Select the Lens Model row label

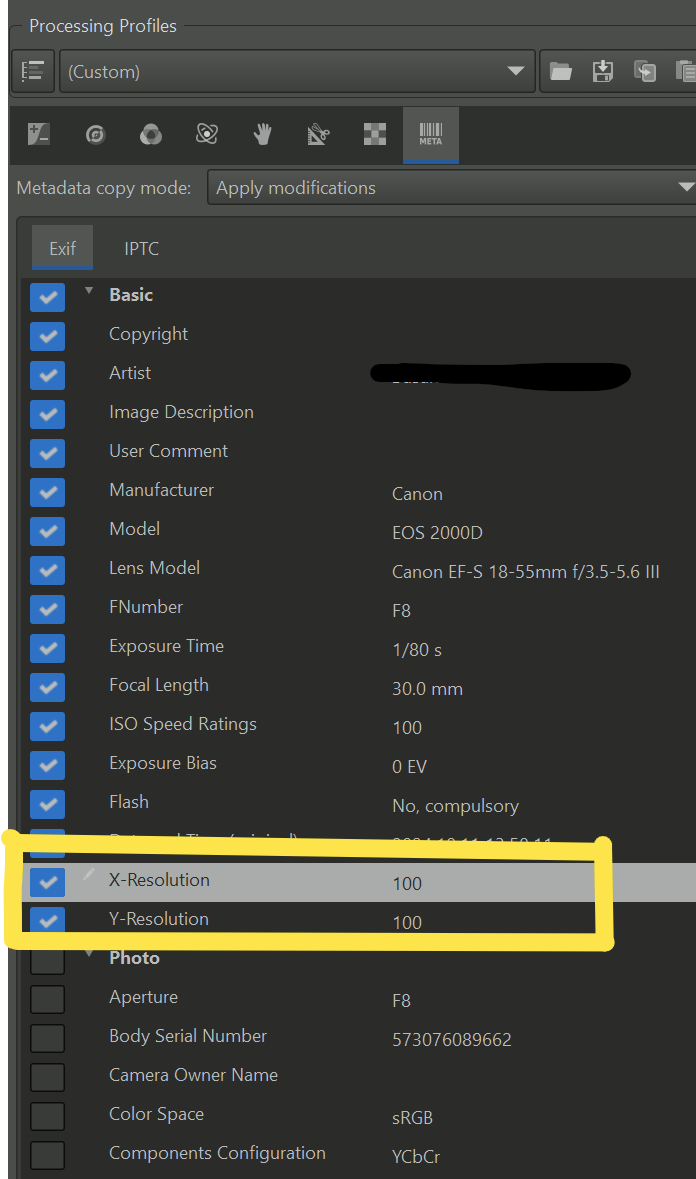(x=154, y=568)
